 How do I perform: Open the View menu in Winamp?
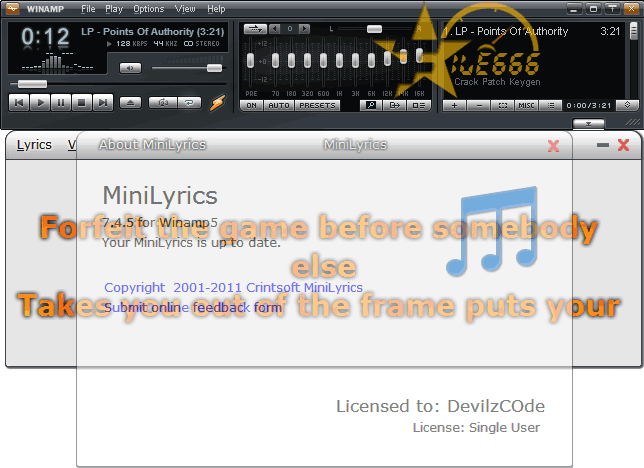pyautogui.click(x=185, y=9)
